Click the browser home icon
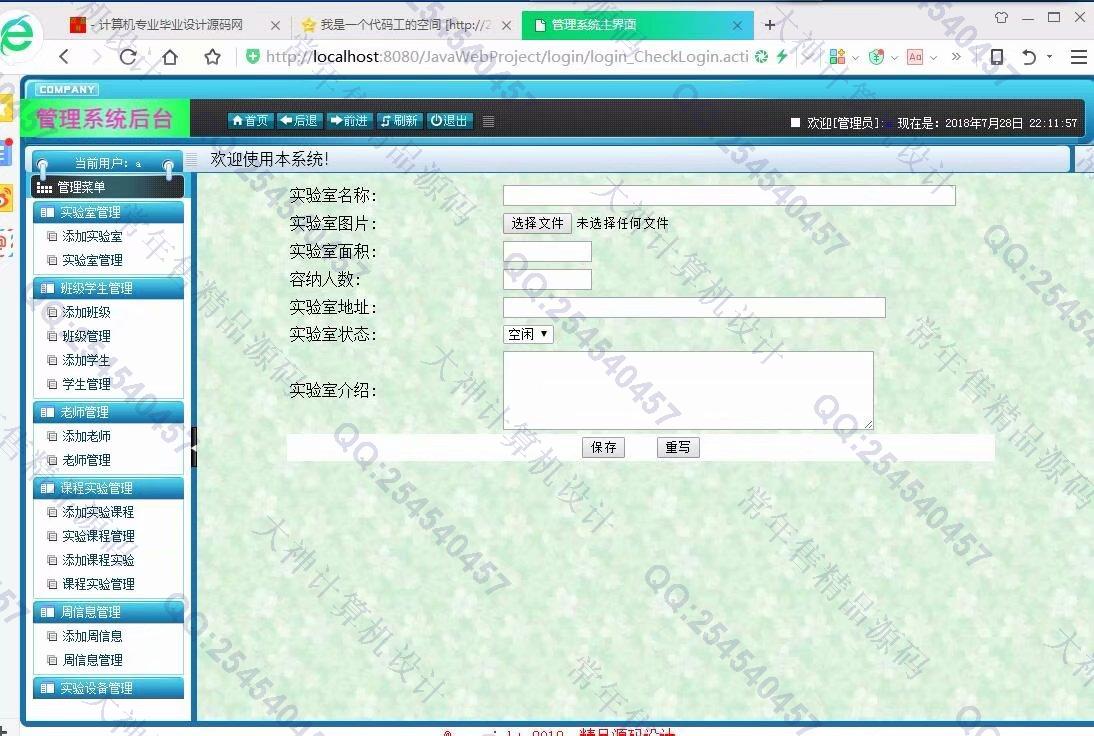This screenshot has width=1094, height=736. (170, 57)
